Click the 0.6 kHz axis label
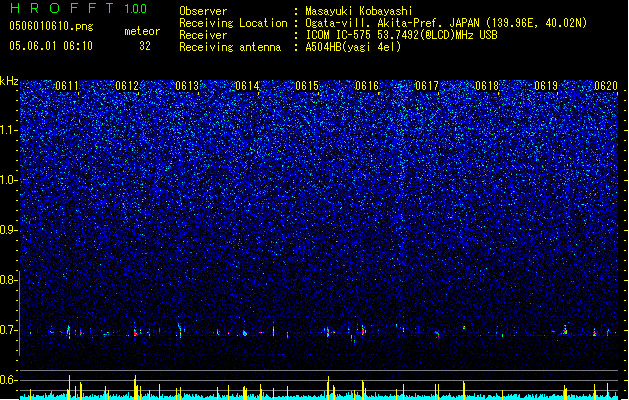 pyautogui.click(x=9, y=380)
